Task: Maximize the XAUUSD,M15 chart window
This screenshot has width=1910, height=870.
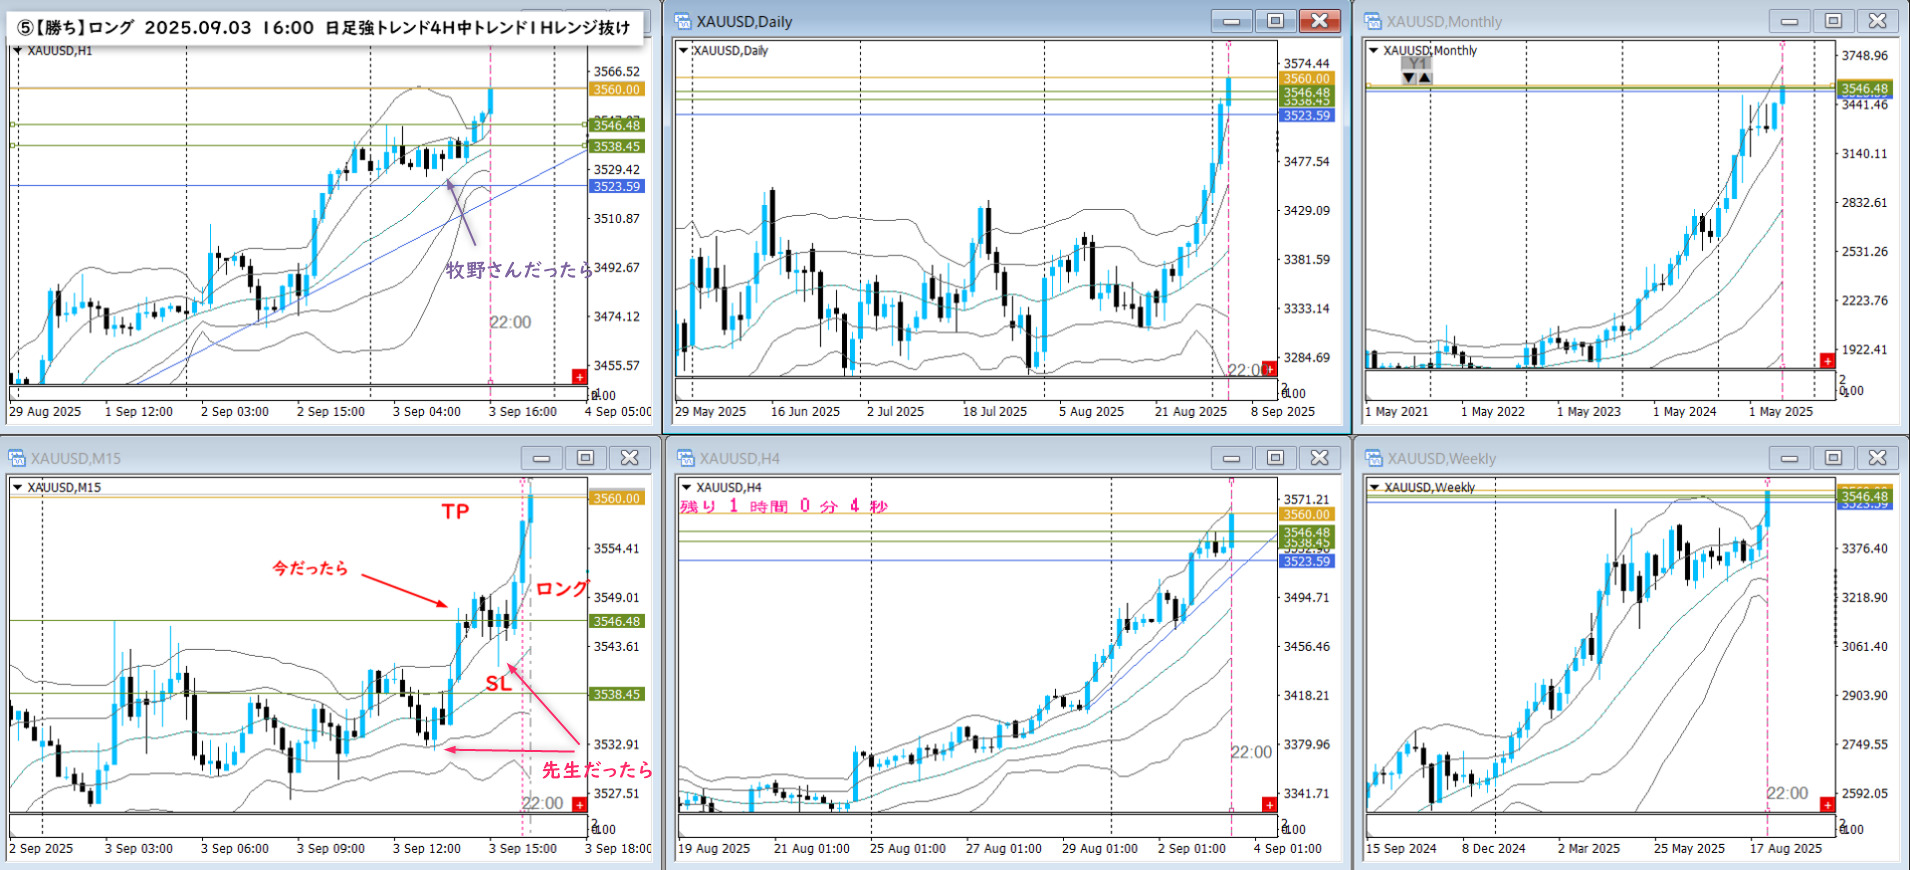Action: tap(585, 458)
